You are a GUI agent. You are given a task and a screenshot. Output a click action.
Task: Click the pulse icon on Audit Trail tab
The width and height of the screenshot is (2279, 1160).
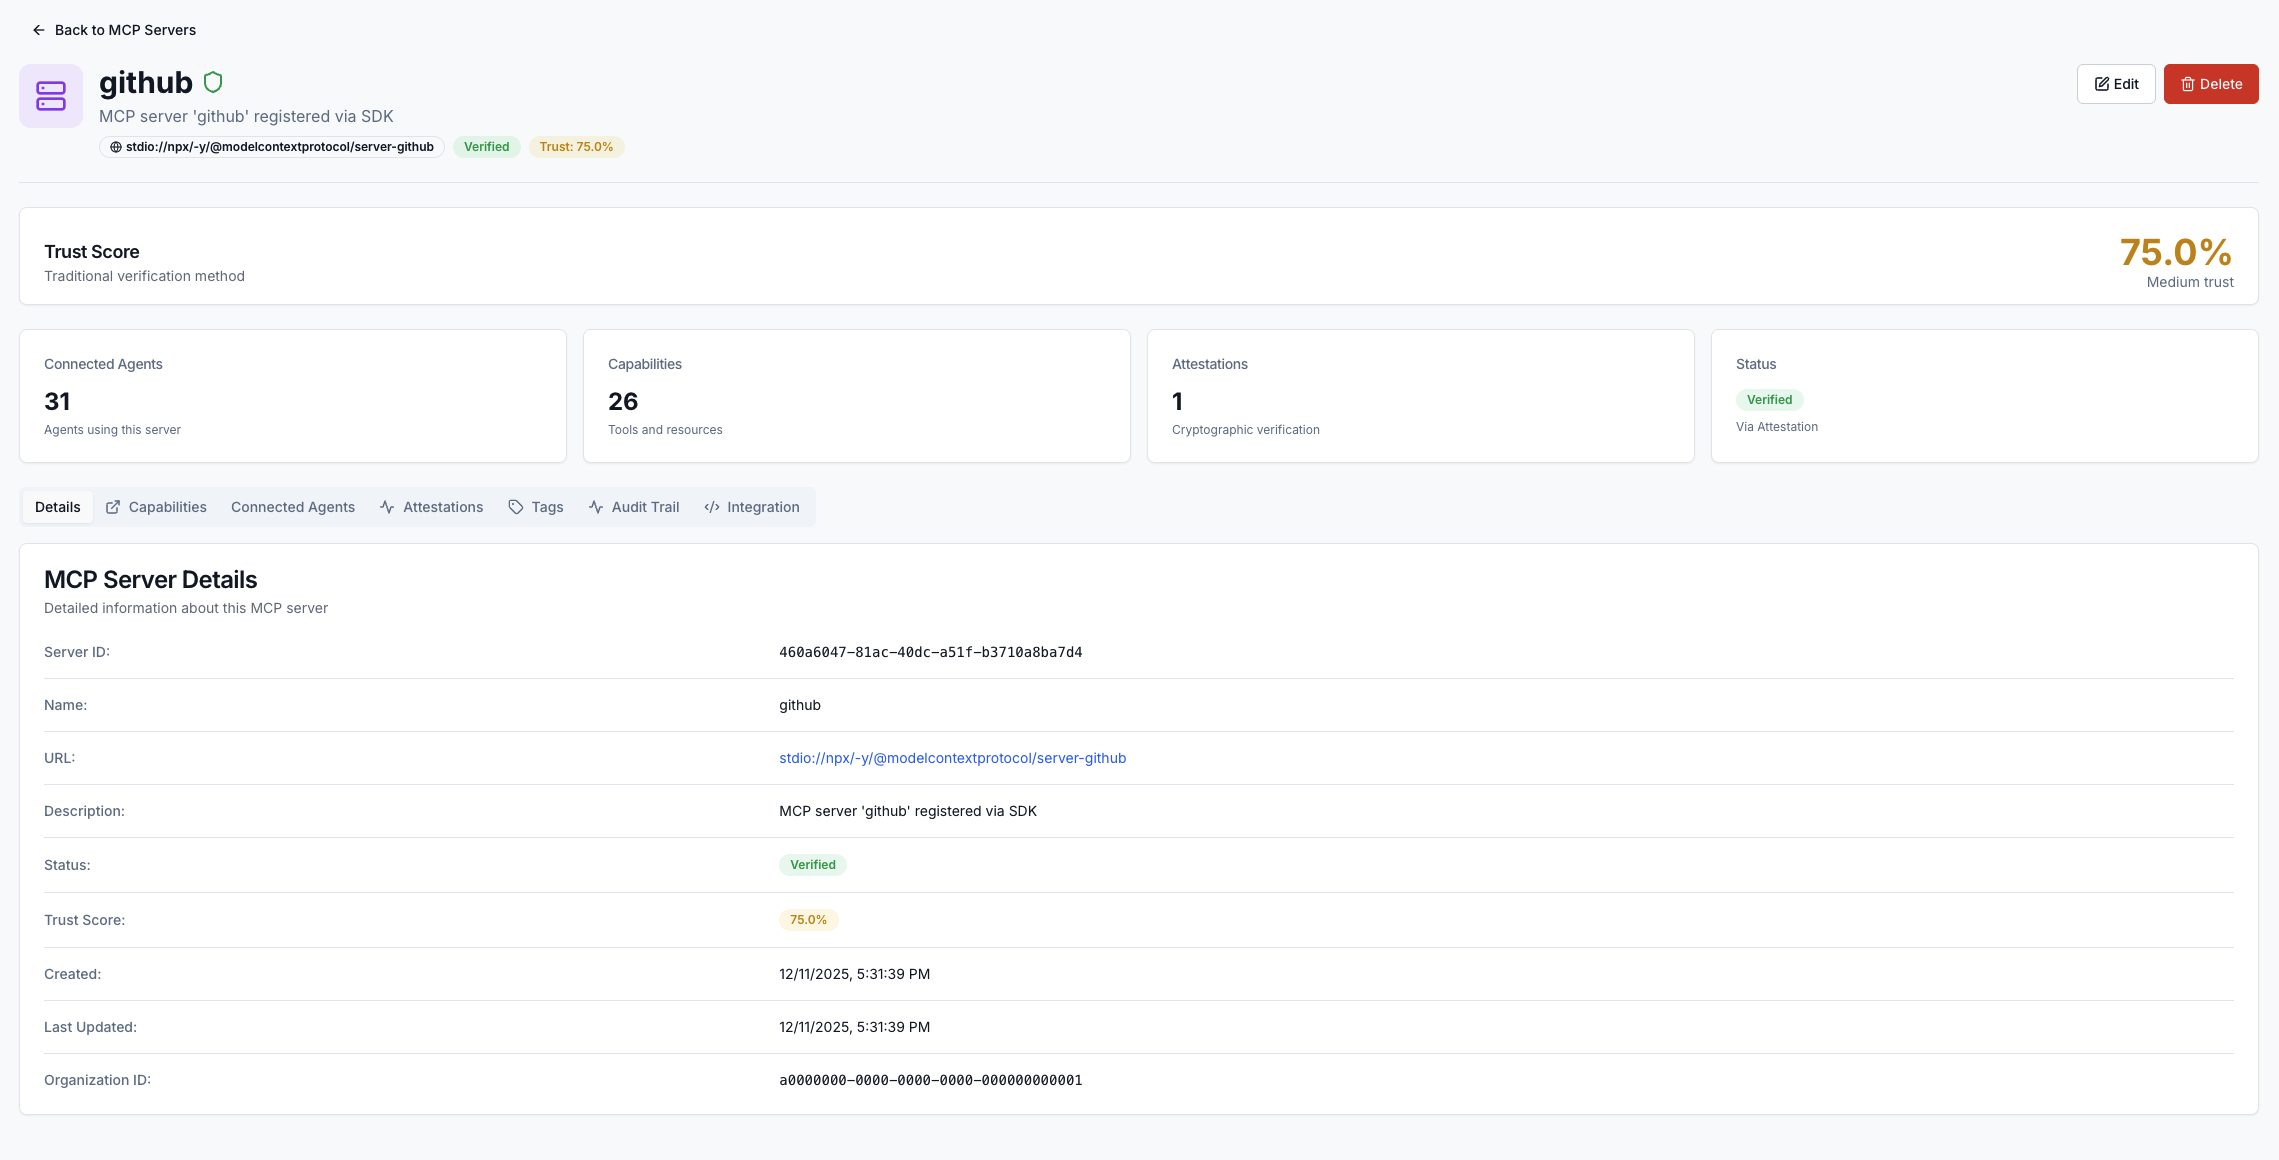pyautogui.click(x=596, y=507)
